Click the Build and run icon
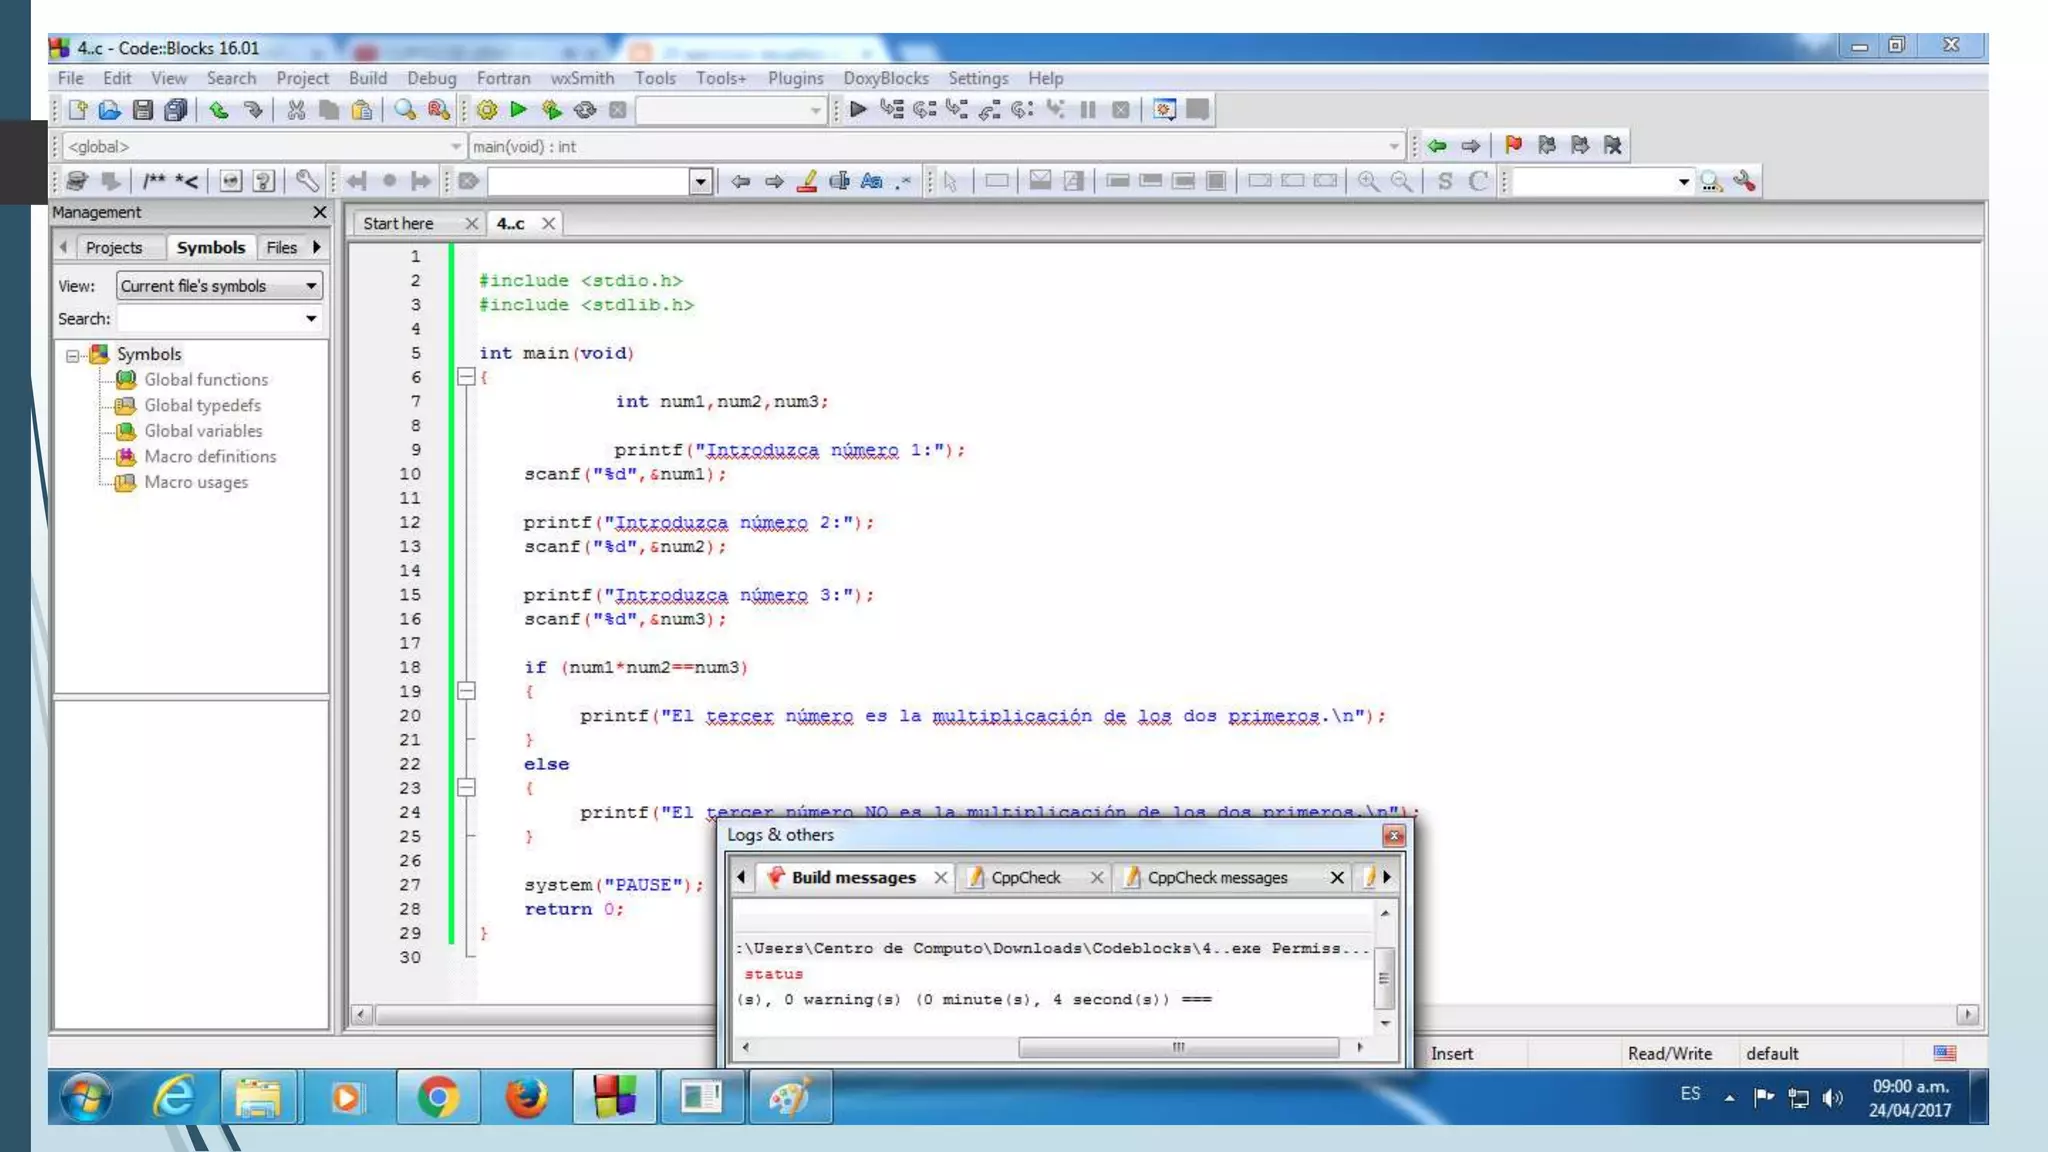This screenshot has width=2048, height=1152. click(x=551, y=110)
